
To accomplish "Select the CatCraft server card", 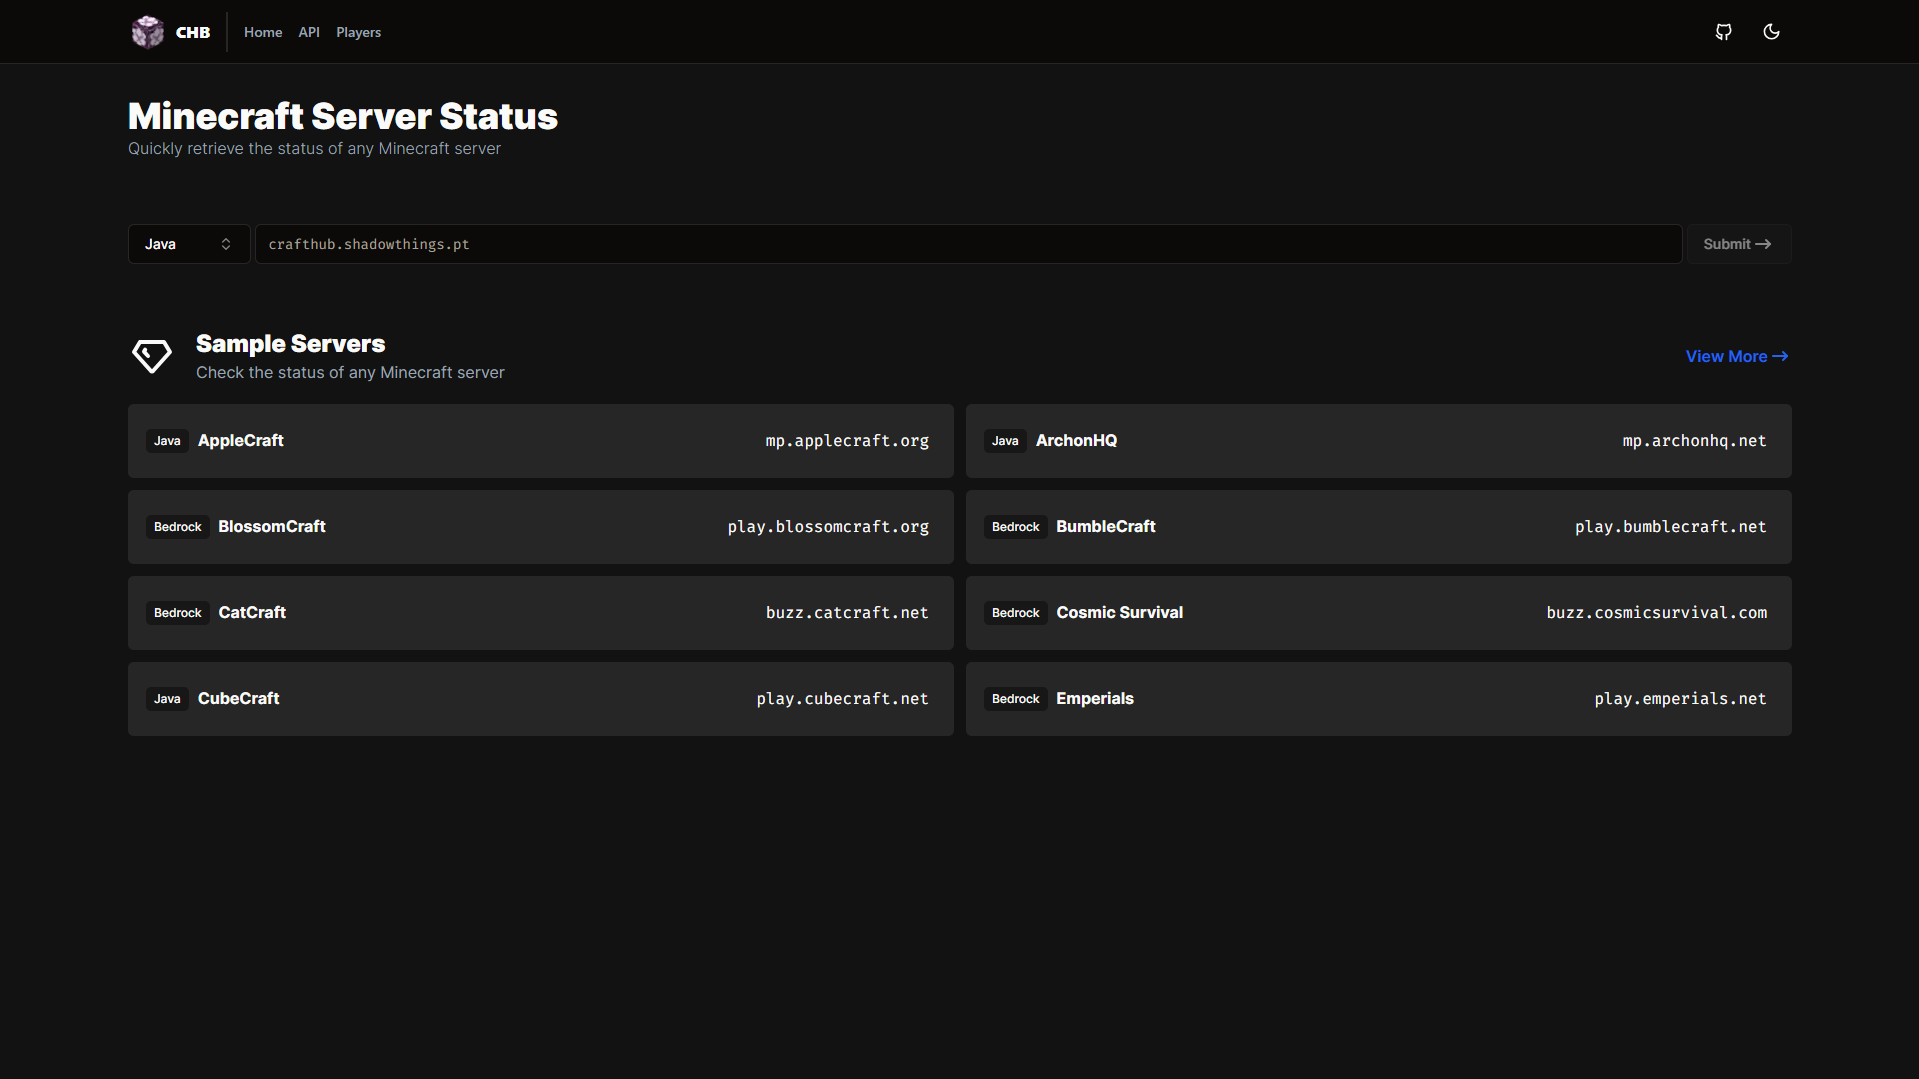I will pos(541,613).
